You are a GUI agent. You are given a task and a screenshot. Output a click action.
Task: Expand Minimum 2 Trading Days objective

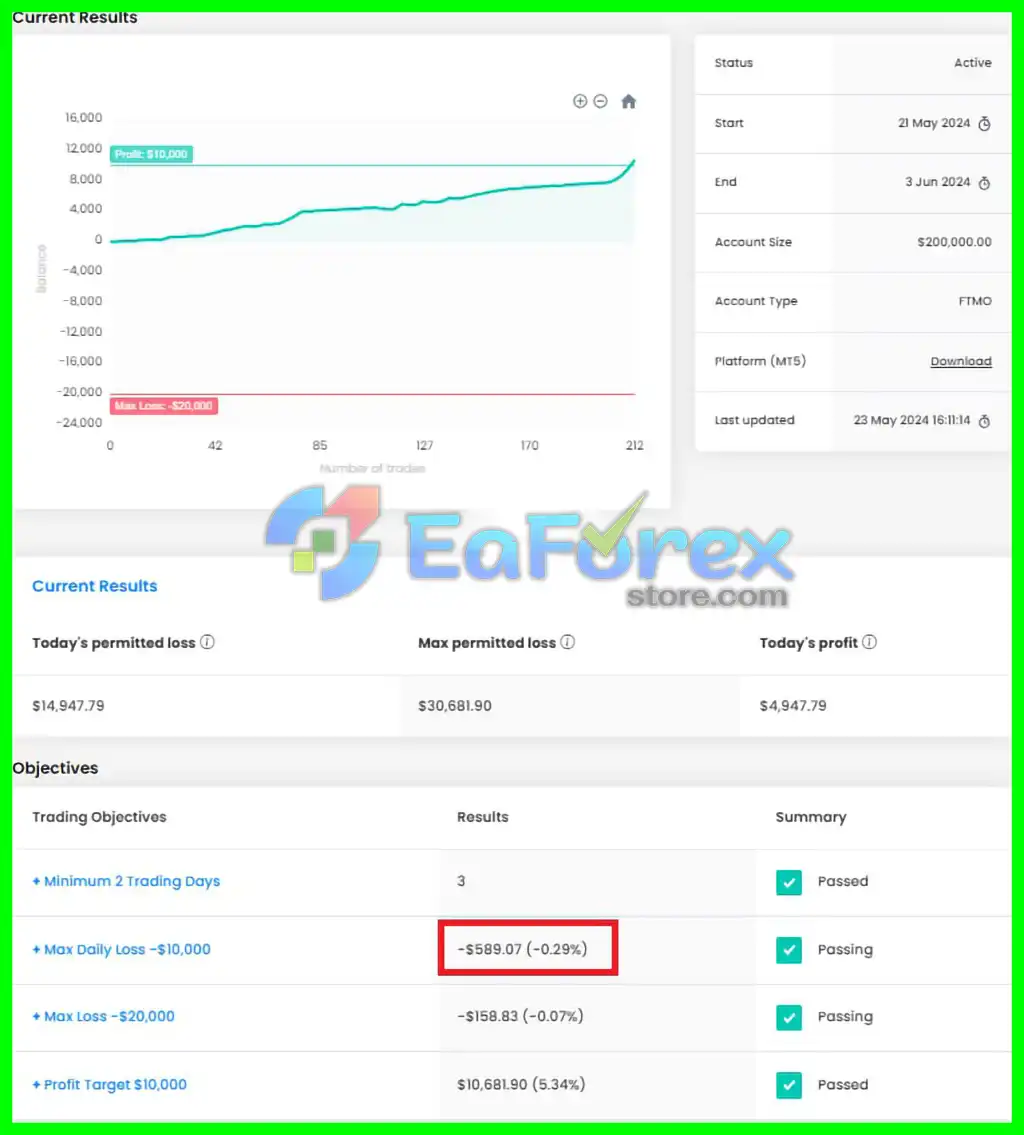pyautogui.click(x=126, y=881)
